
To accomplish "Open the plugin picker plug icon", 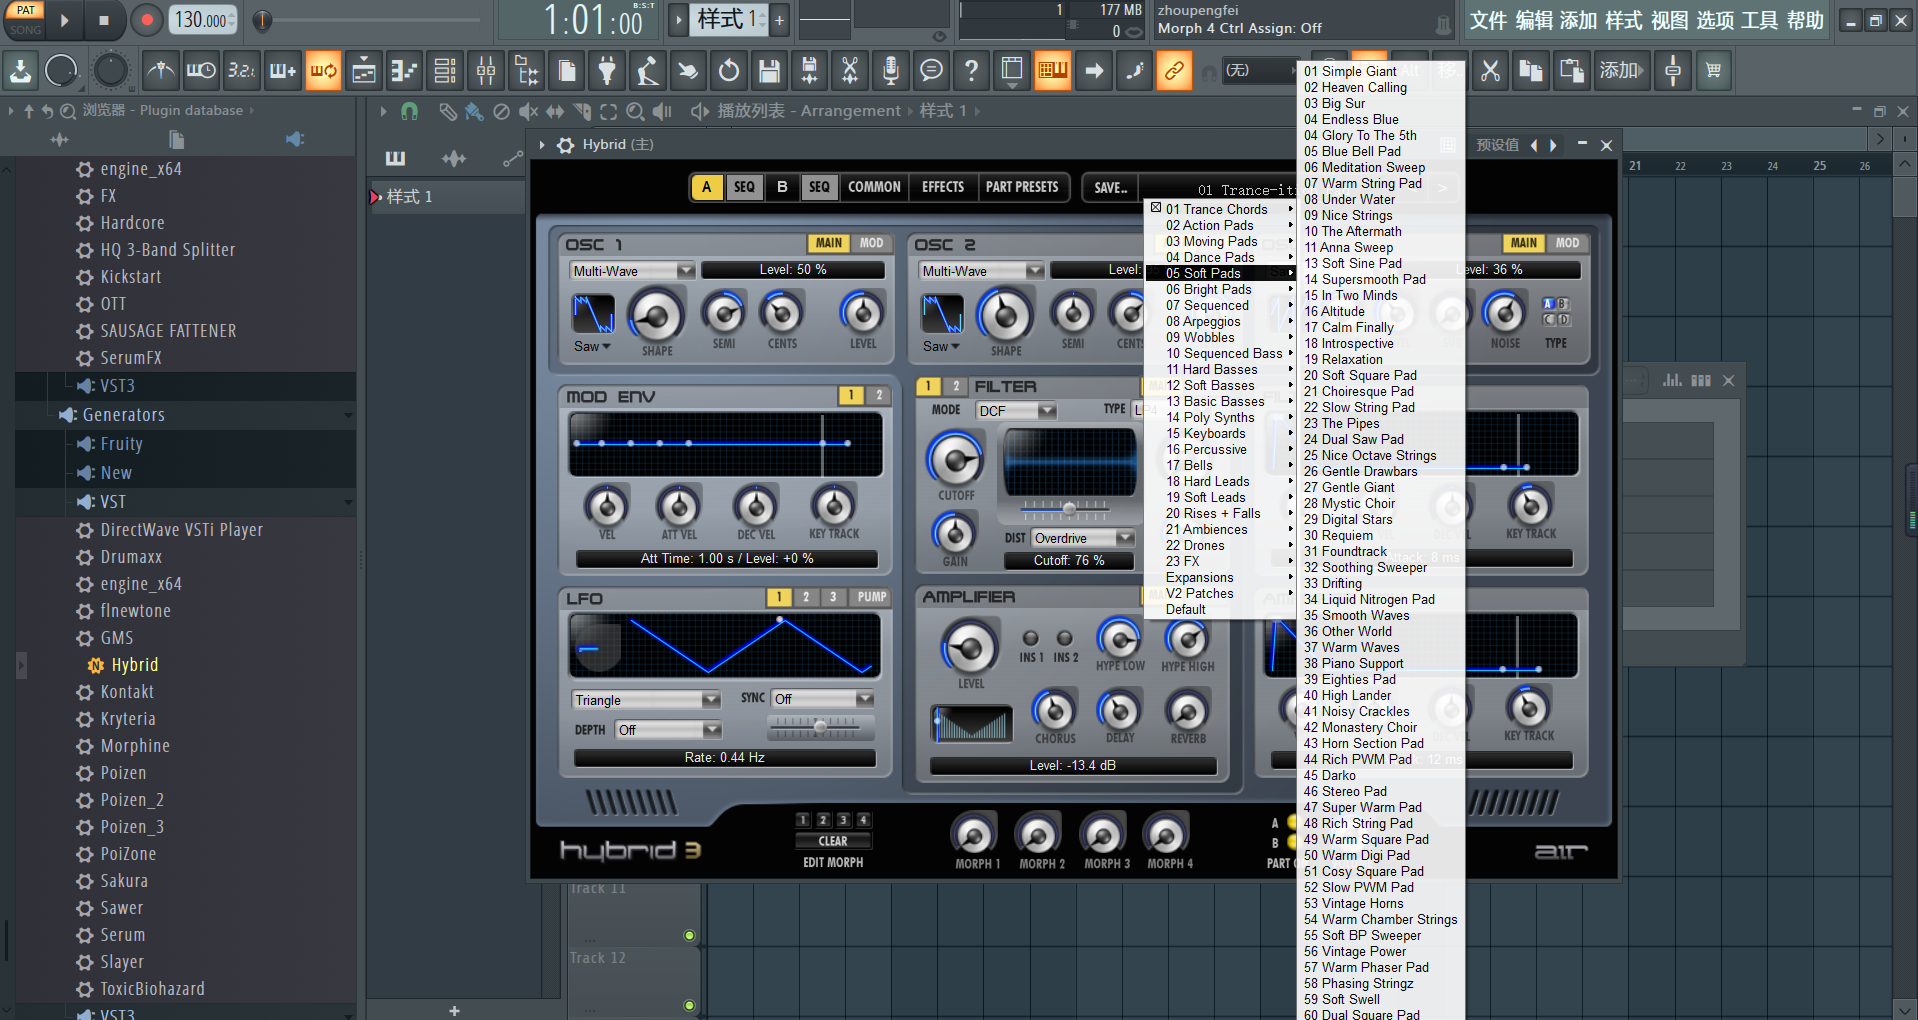I will (x=607, y=70).
